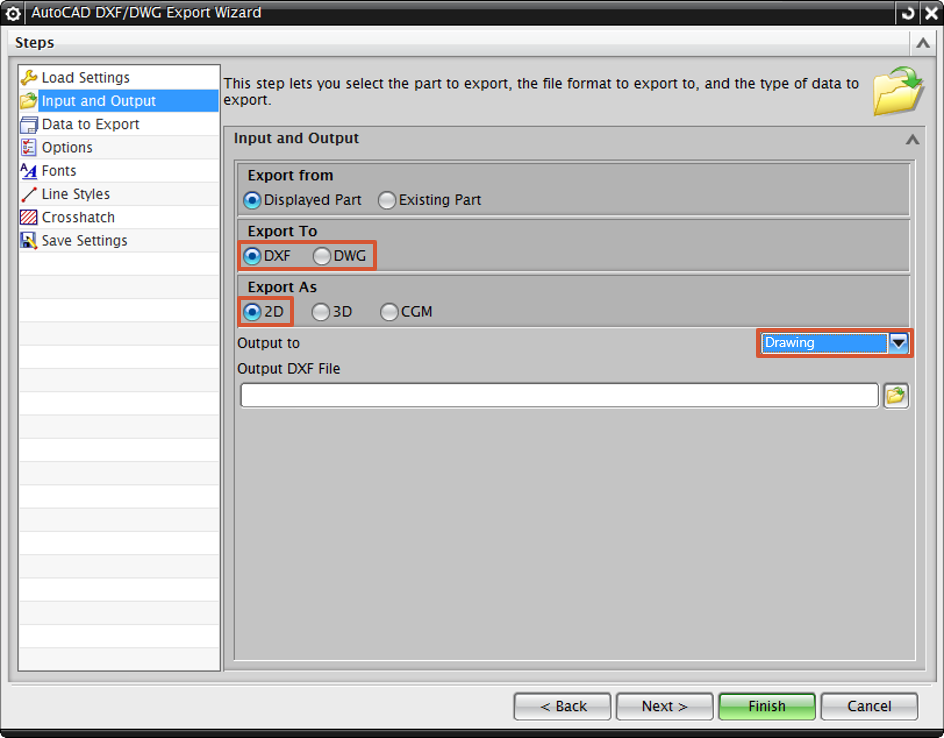Viewport: 944px width, 738px height.
Task: Click the Fonts step icon
Action: click(29, 171)
